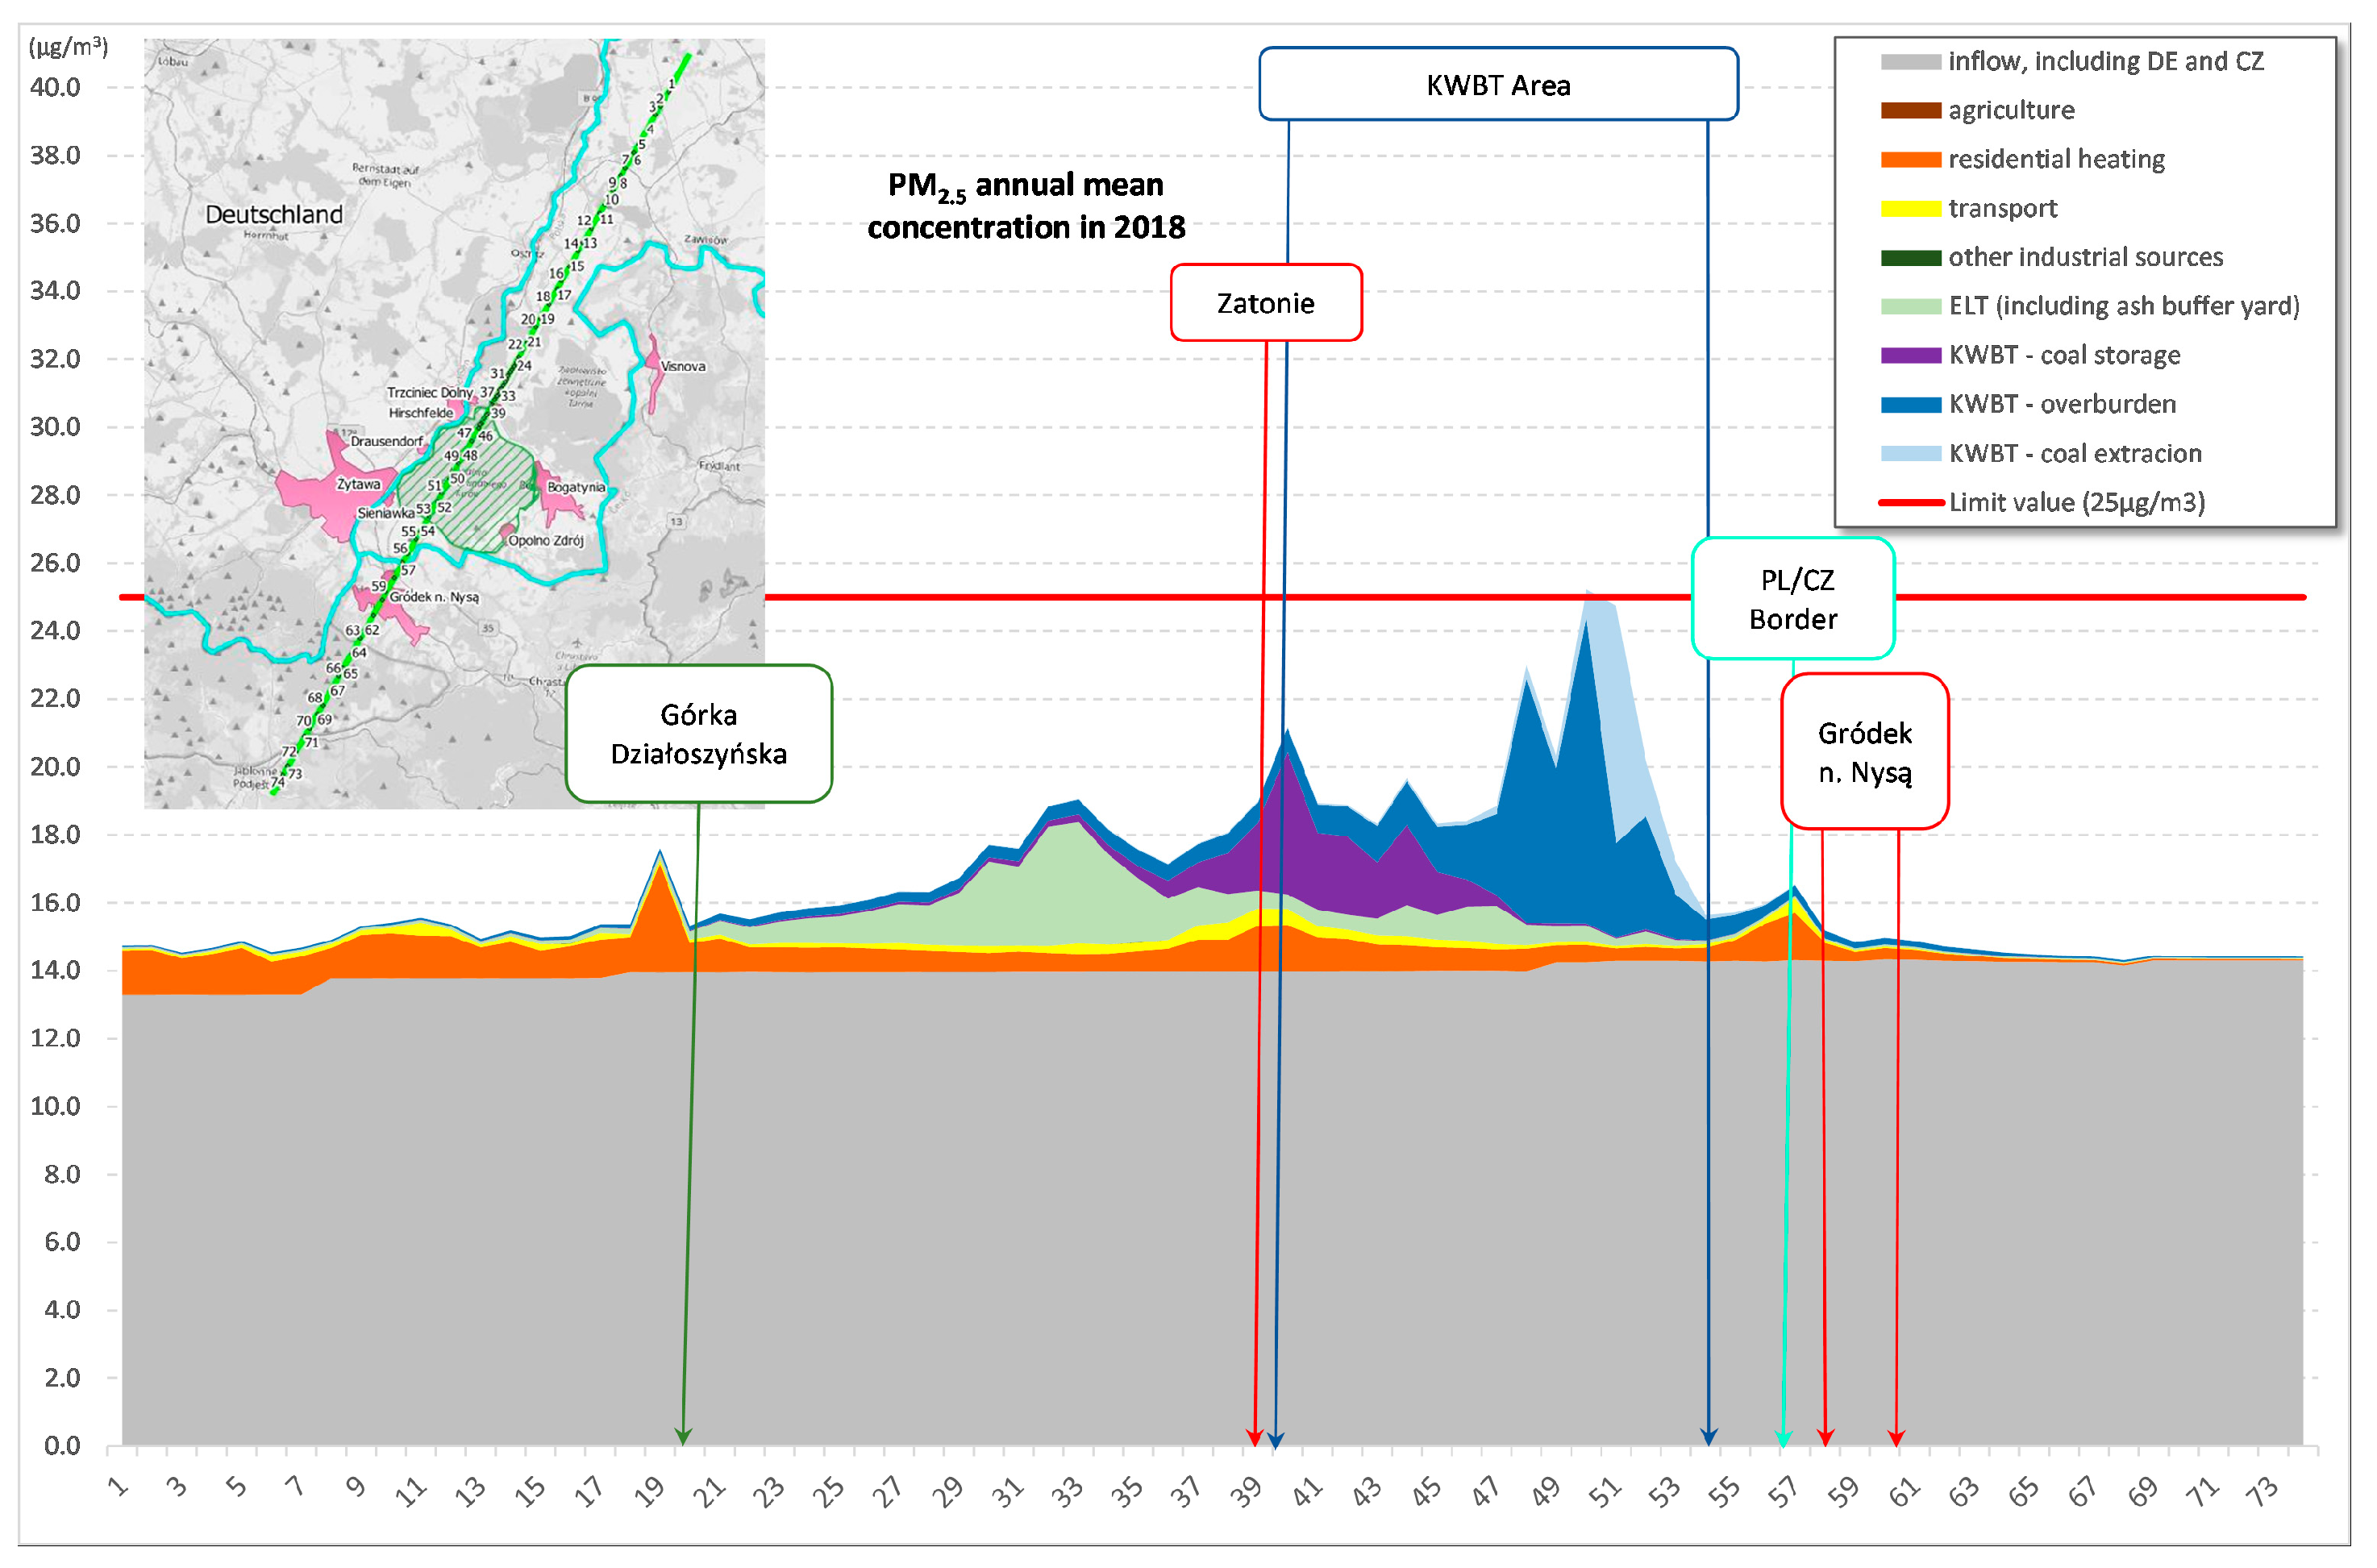
Task: Click the PM2.5 annual mean concentration title
Action: [x=1026, y=206]
